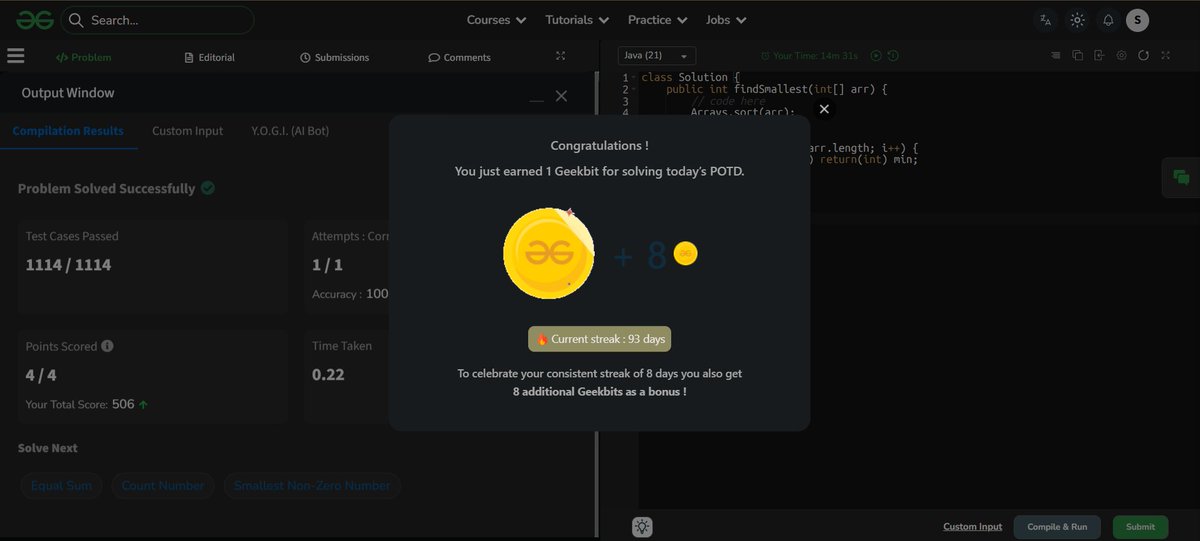1200x541 pixels.
Task: Open the Submissions tab
Action: 334,57
